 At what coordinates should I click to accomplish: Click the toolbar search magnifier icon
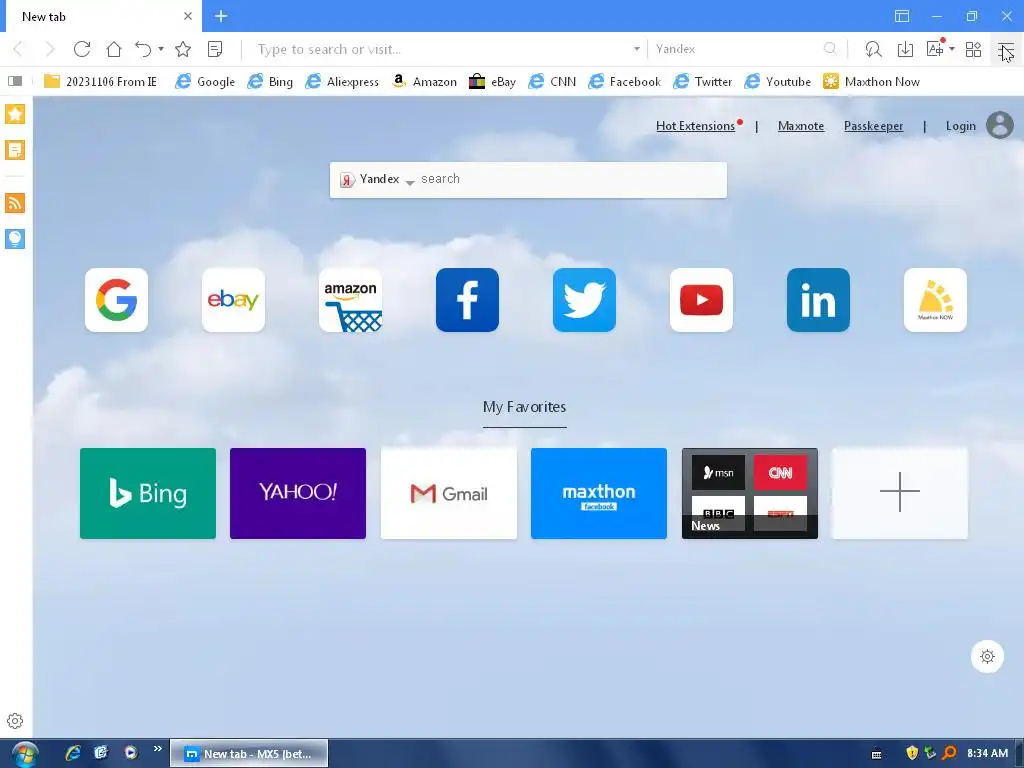coord(830,49)
